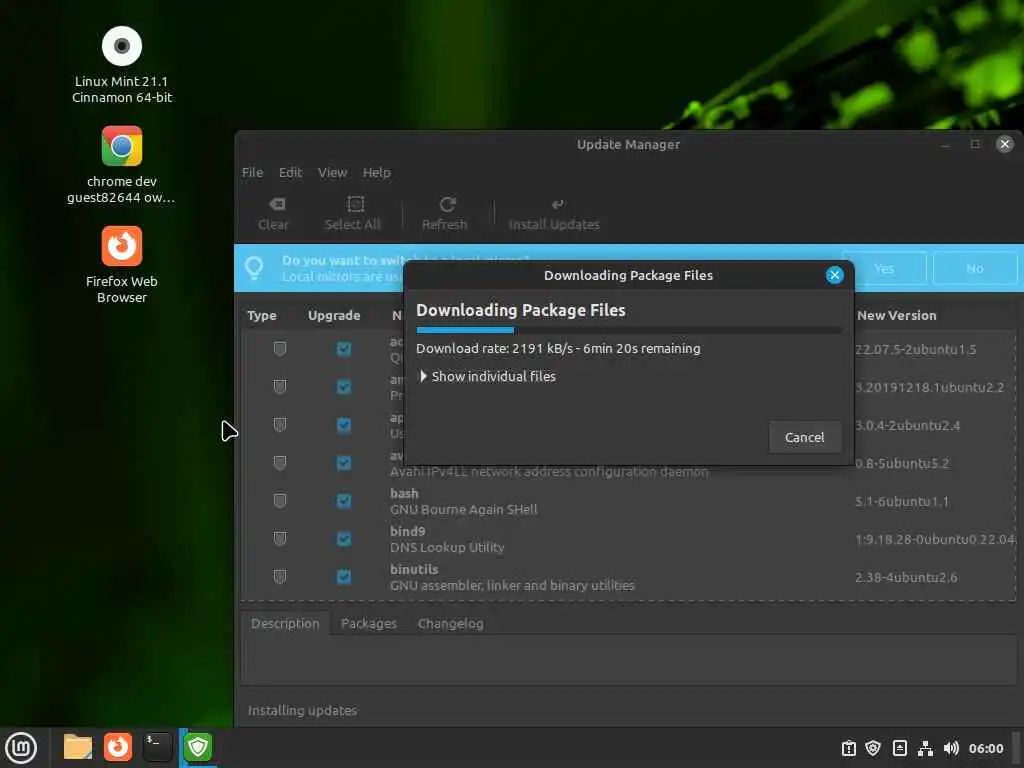Sort by the Type column header
Image resolution: width=1024 pixels, height=768 pixels.
(x=262, y=315)
